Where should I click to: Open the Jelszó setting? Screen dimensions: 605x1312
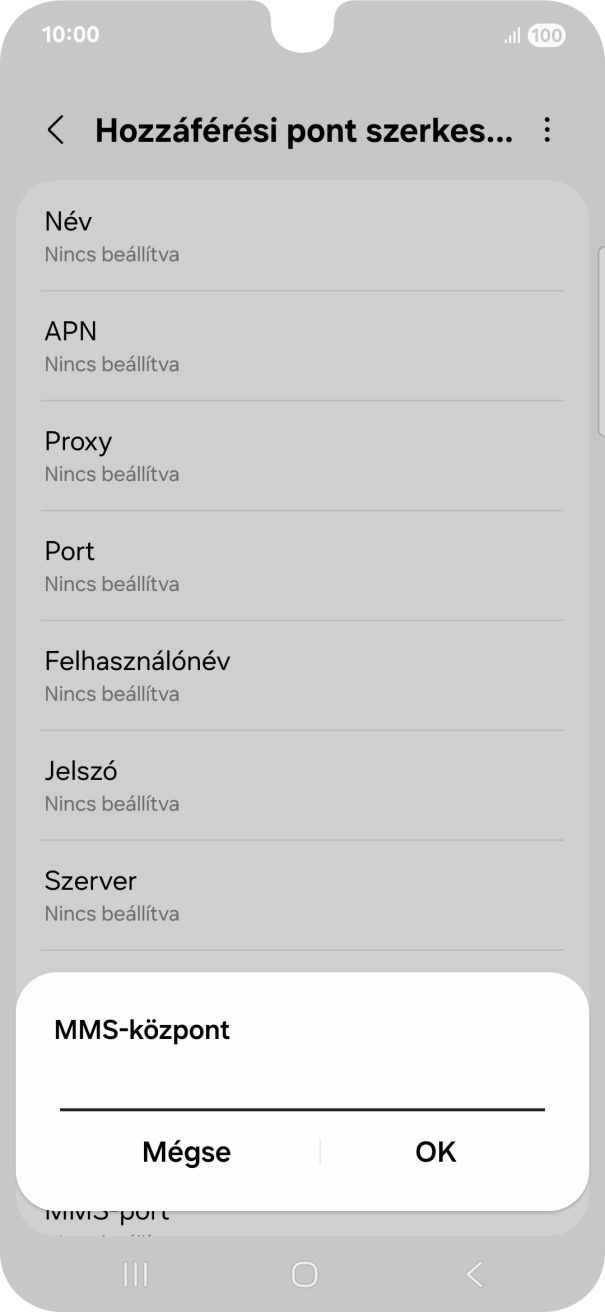click(x=300, y=785)
